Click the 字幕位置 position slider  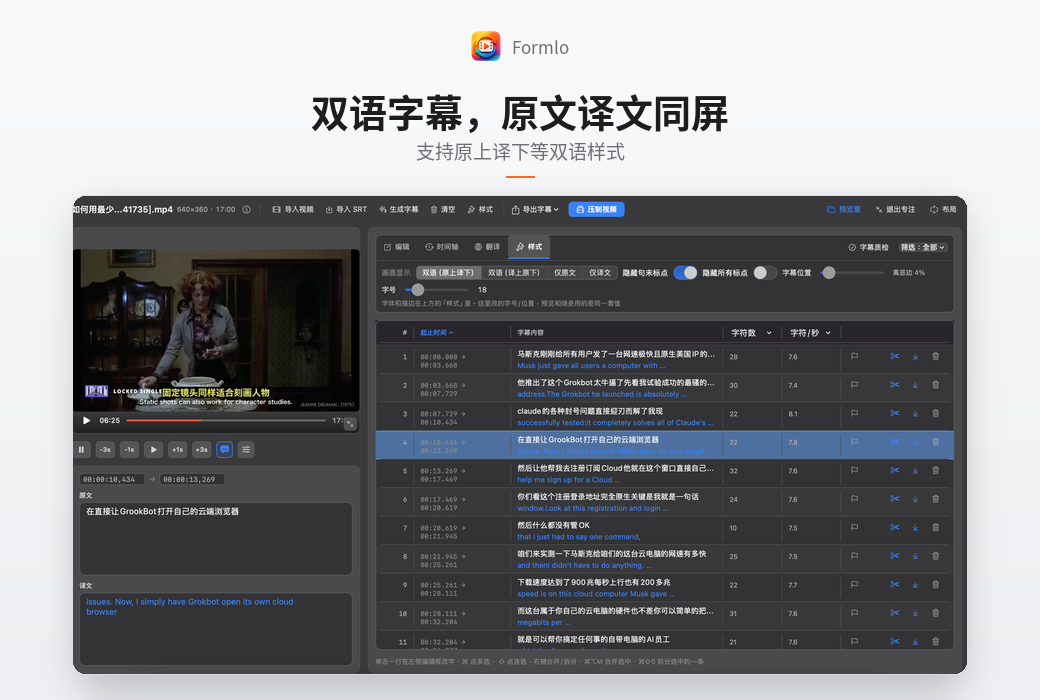tap(853, 273)
